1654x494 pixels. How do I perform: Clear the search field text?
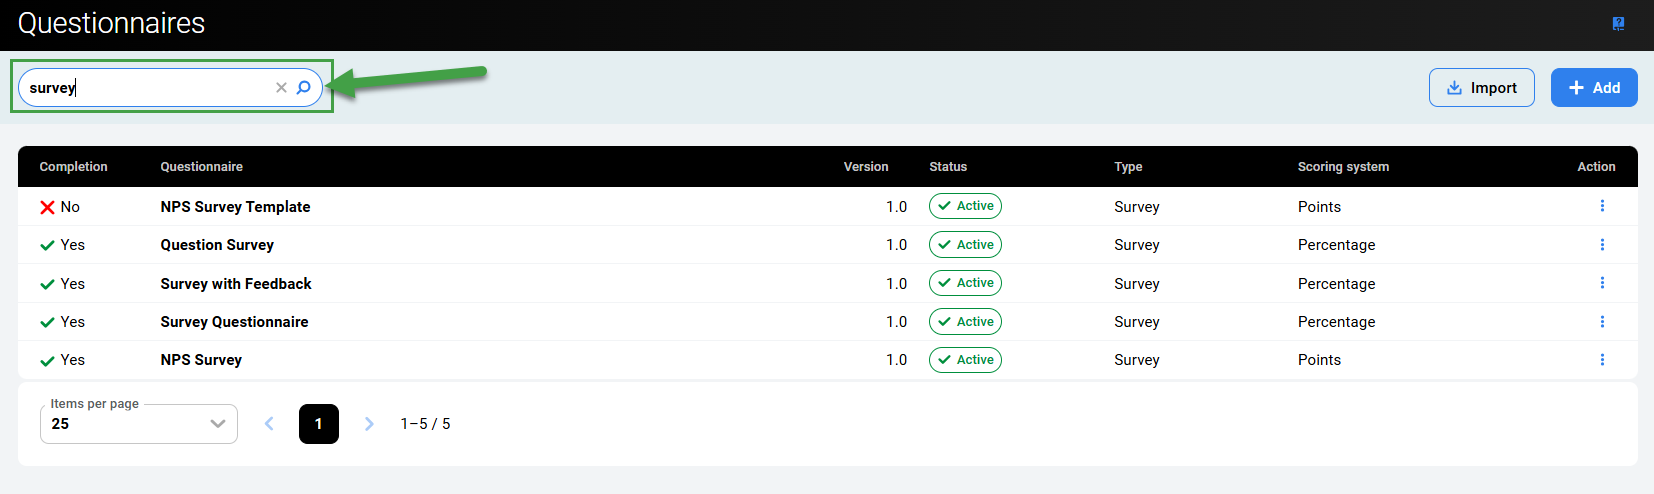tap(281, 88)
